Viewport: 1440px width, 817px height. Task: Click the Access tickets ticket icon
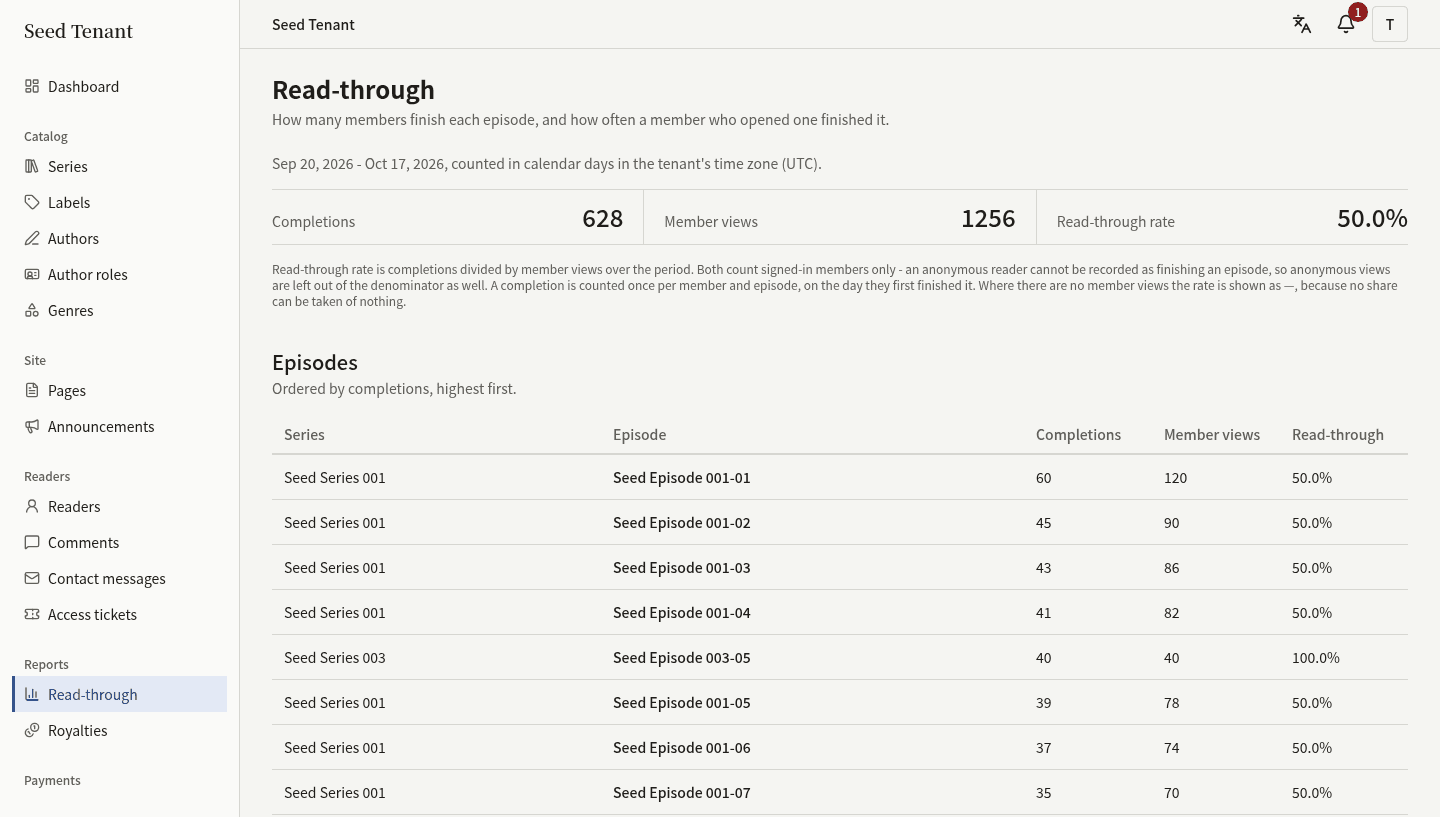coord(32,614)
